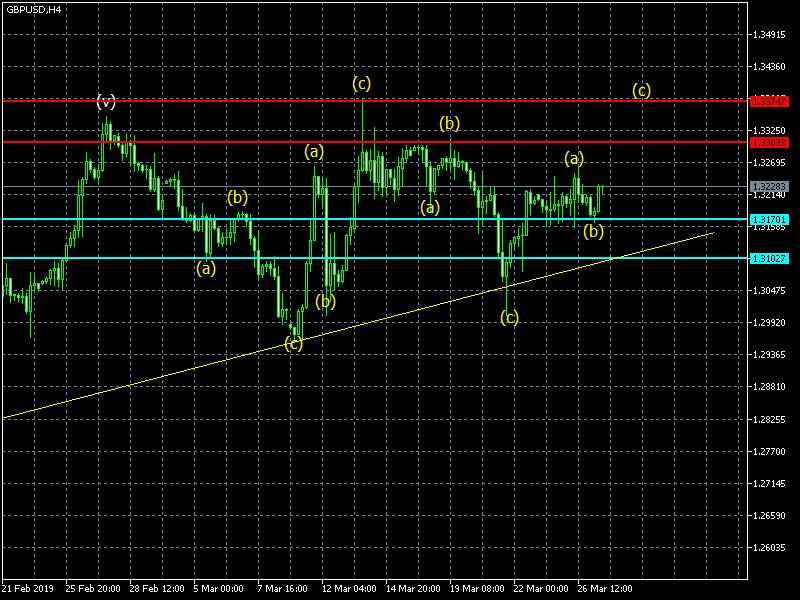This screenshot has width=800, height=600.
Task: Click the 1.29365 price axis label
Action: (769, 355)
